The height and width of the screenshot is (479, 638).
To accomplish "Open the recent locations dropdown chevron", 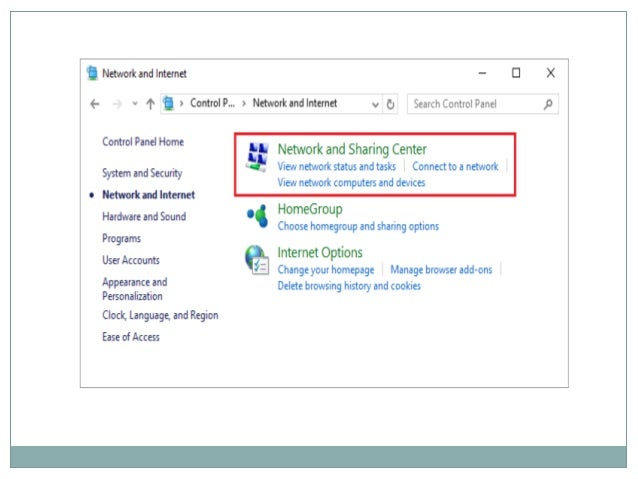I will tap(135, 104).
